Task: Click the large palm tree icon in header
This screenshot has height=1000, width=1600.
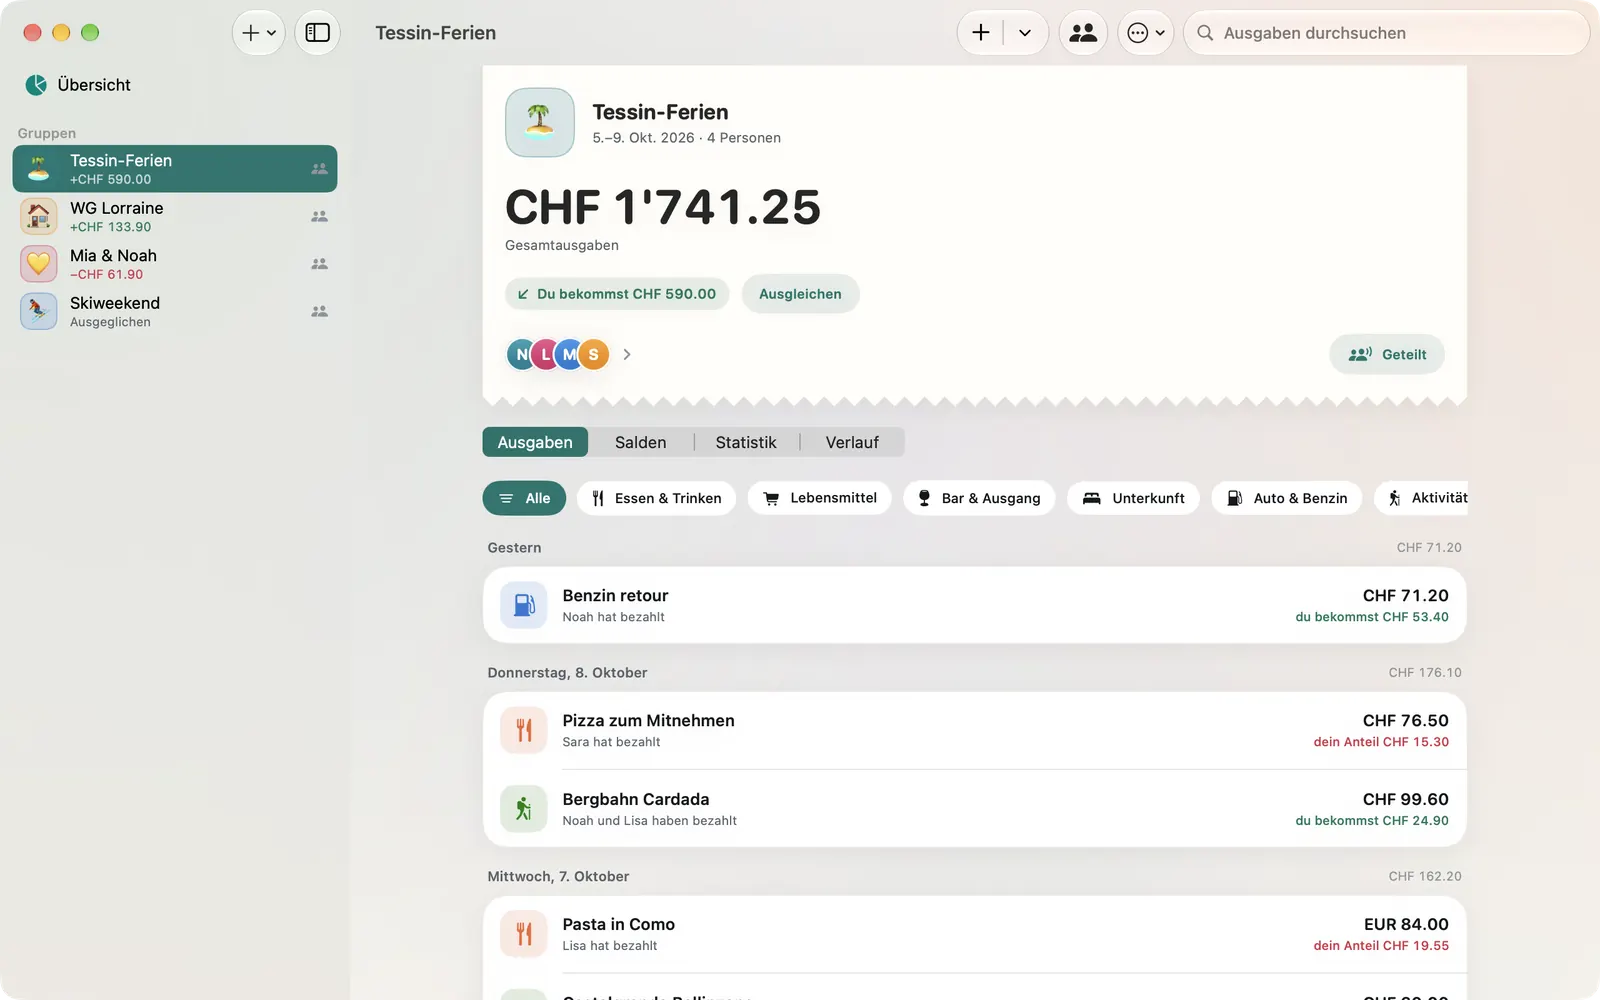Action: point(540,122)
